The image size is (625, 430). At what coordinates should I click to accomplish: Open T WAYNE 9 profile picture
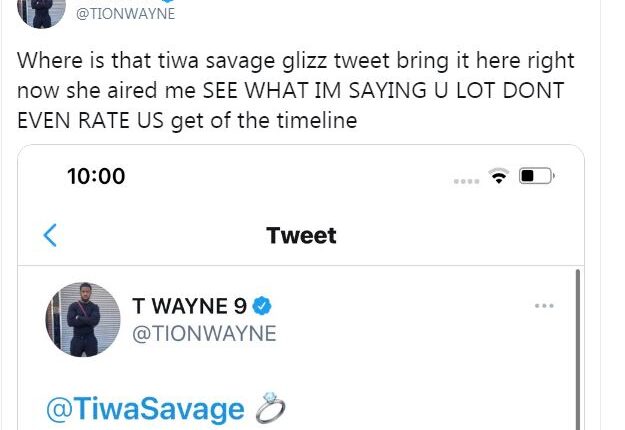coord(76,320)
